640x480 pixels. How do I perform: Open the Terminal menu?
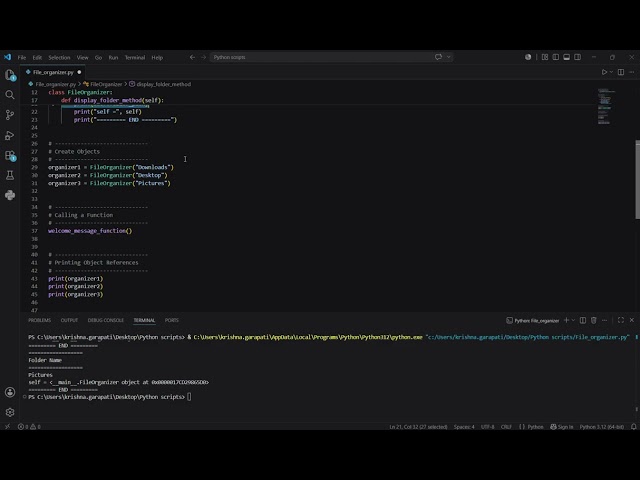click(135, 58)
